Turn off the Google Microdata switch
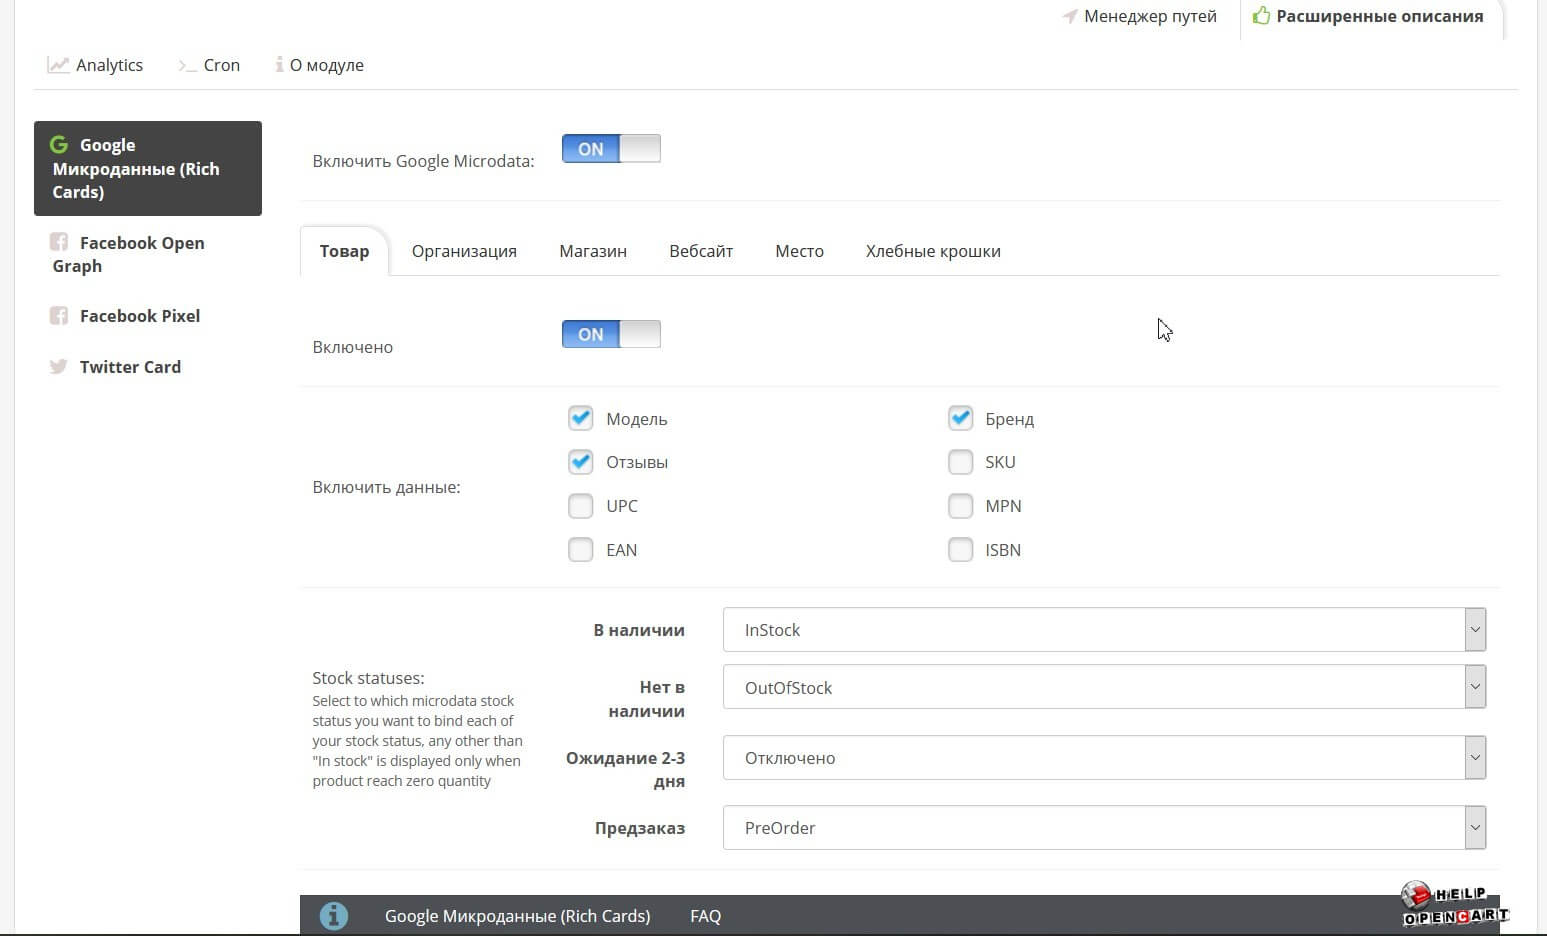Image resolution: width=1547 pixels, height=936 pixels. pos(611,149)
